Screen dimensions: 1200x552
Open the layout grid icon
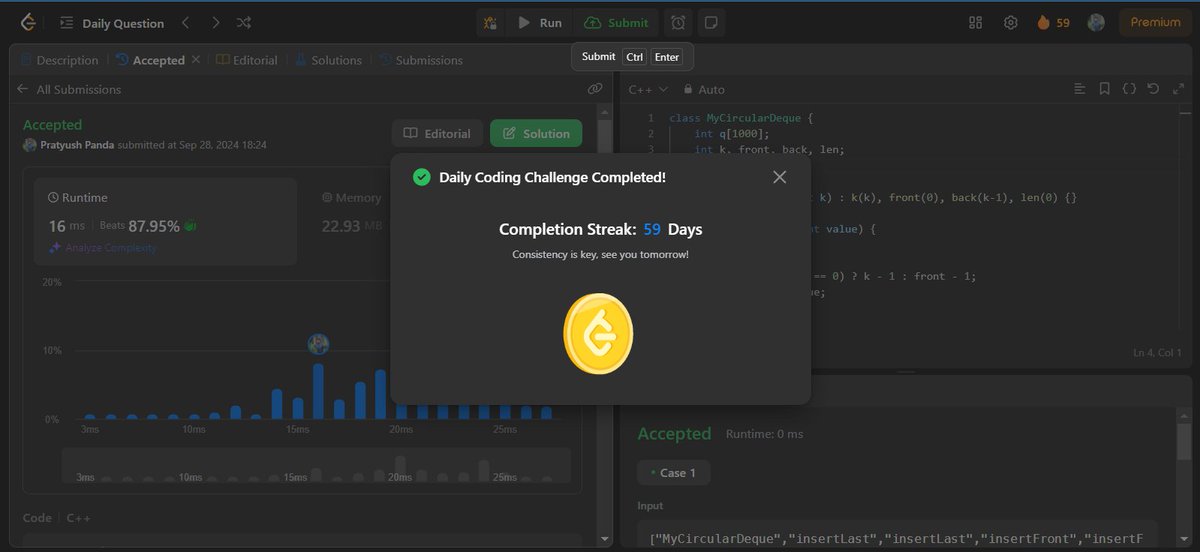pos(976,22)
